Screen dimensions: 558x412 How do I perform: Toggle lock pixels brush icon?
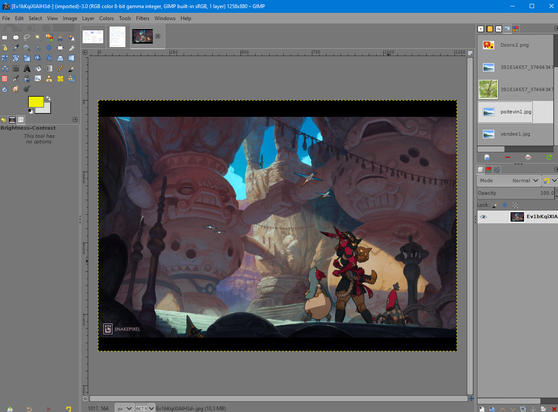pos(495,205)
